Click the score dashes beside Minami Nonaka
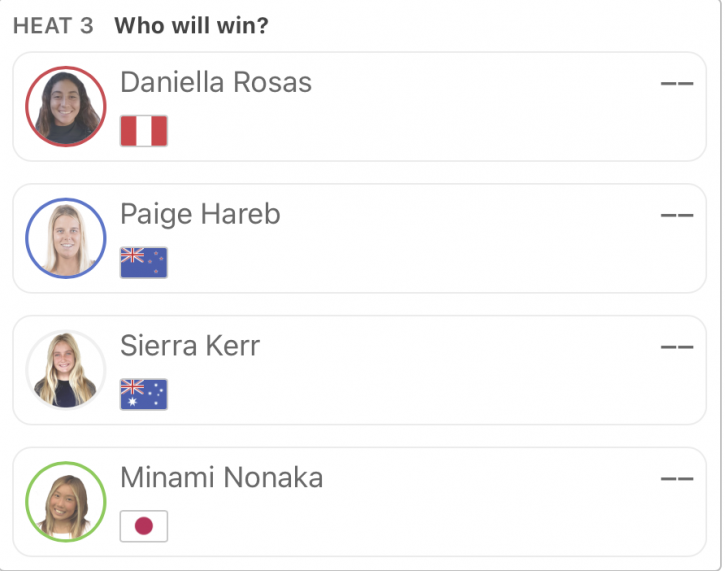725x571 pixels. click(677, 479)
